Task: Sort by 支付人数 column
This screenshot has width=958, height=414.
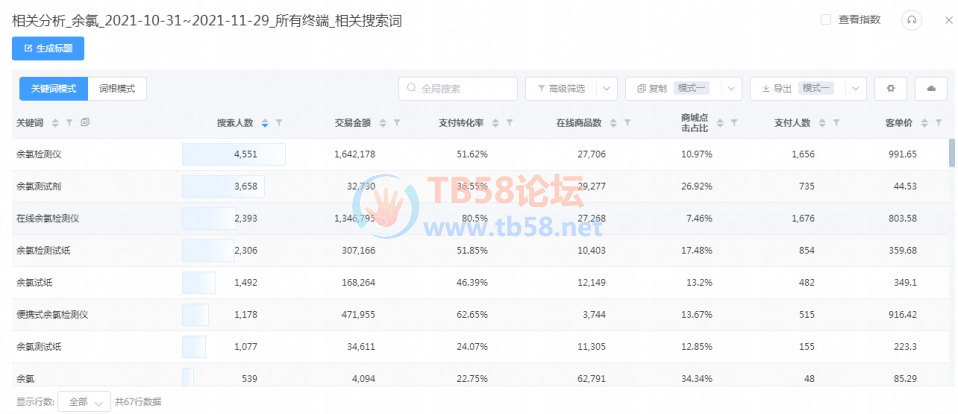Action: 822,123
